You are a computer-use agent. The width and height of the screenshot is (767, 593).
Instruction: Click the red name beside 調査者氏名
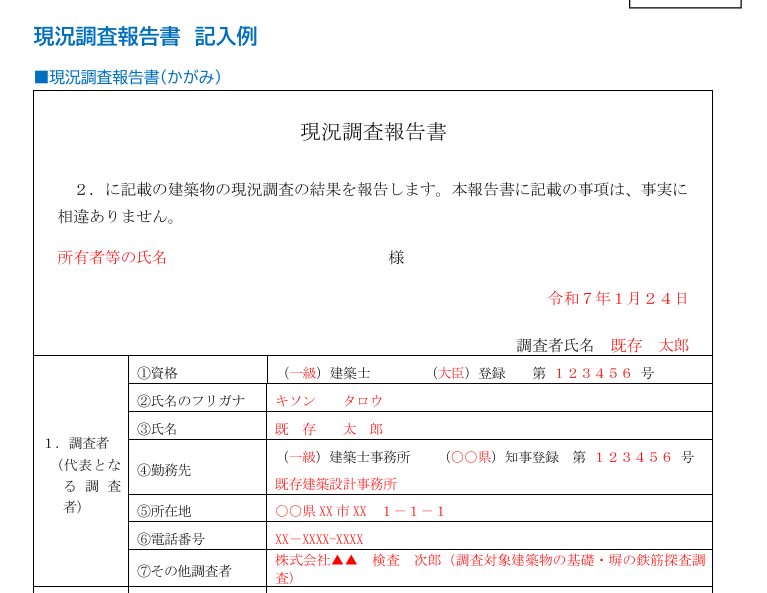click(649, 345)
